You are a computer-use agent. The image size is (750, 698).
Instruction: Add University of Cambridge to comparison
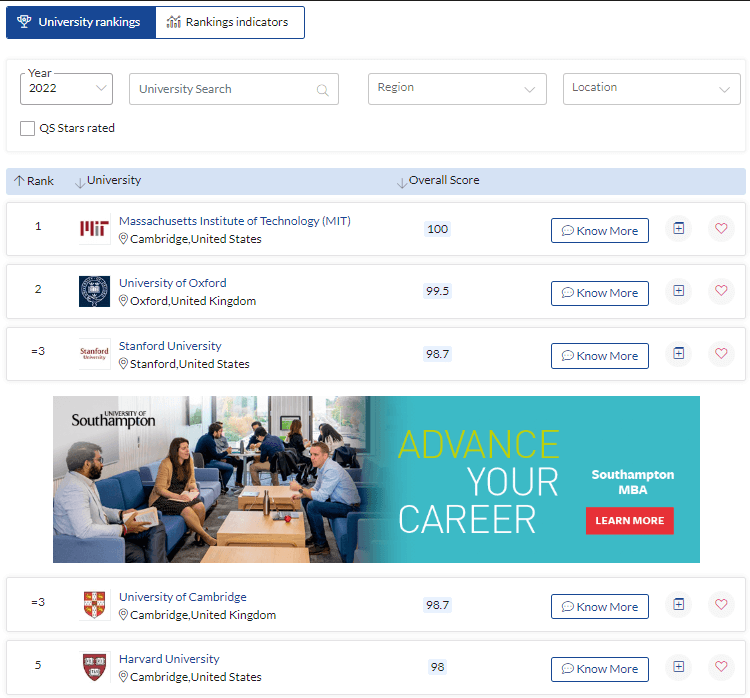point(679,604)
